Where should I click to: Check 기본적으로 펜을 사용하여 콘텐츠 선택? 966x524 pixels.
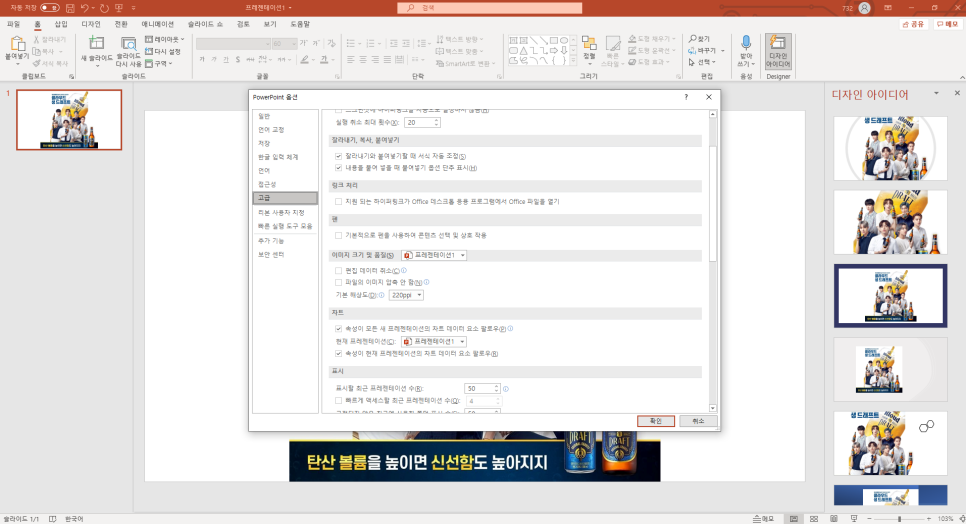click(x=338, y=235)
